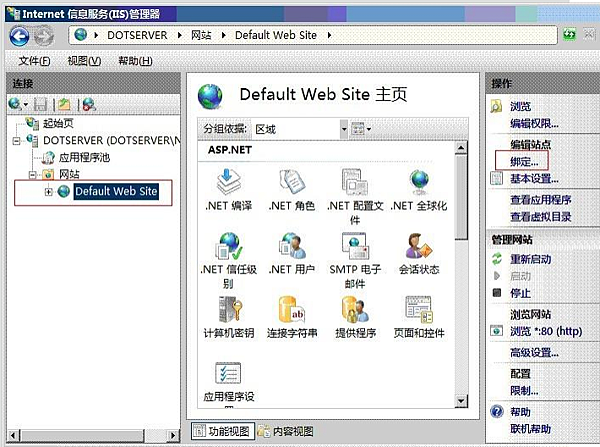Open the arrow before DOTSERVER in breadcrumb
Viewport: 600px width, 447px height.
(x=96, y=35)
